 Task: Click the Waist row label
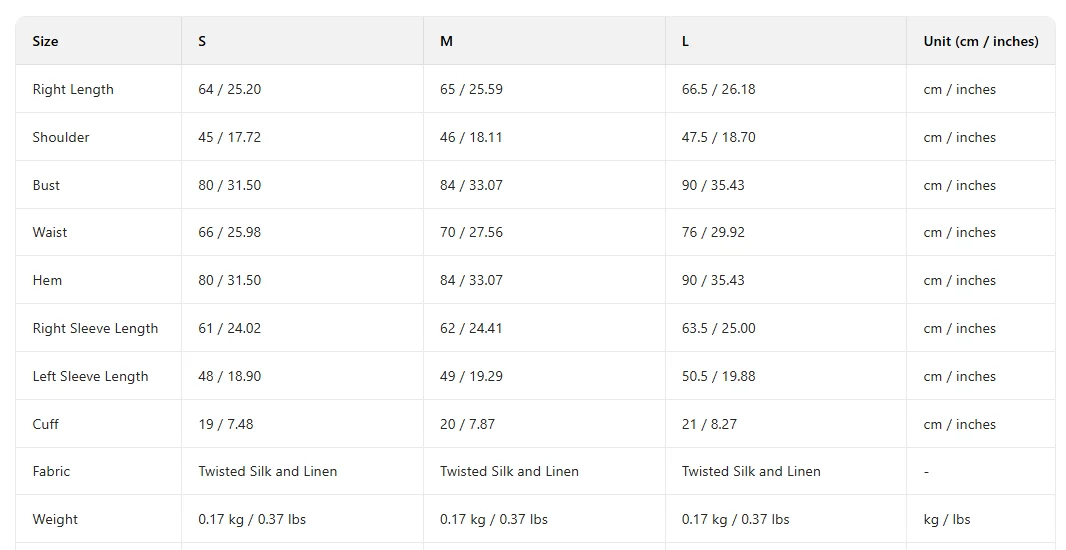pos(50,232)
